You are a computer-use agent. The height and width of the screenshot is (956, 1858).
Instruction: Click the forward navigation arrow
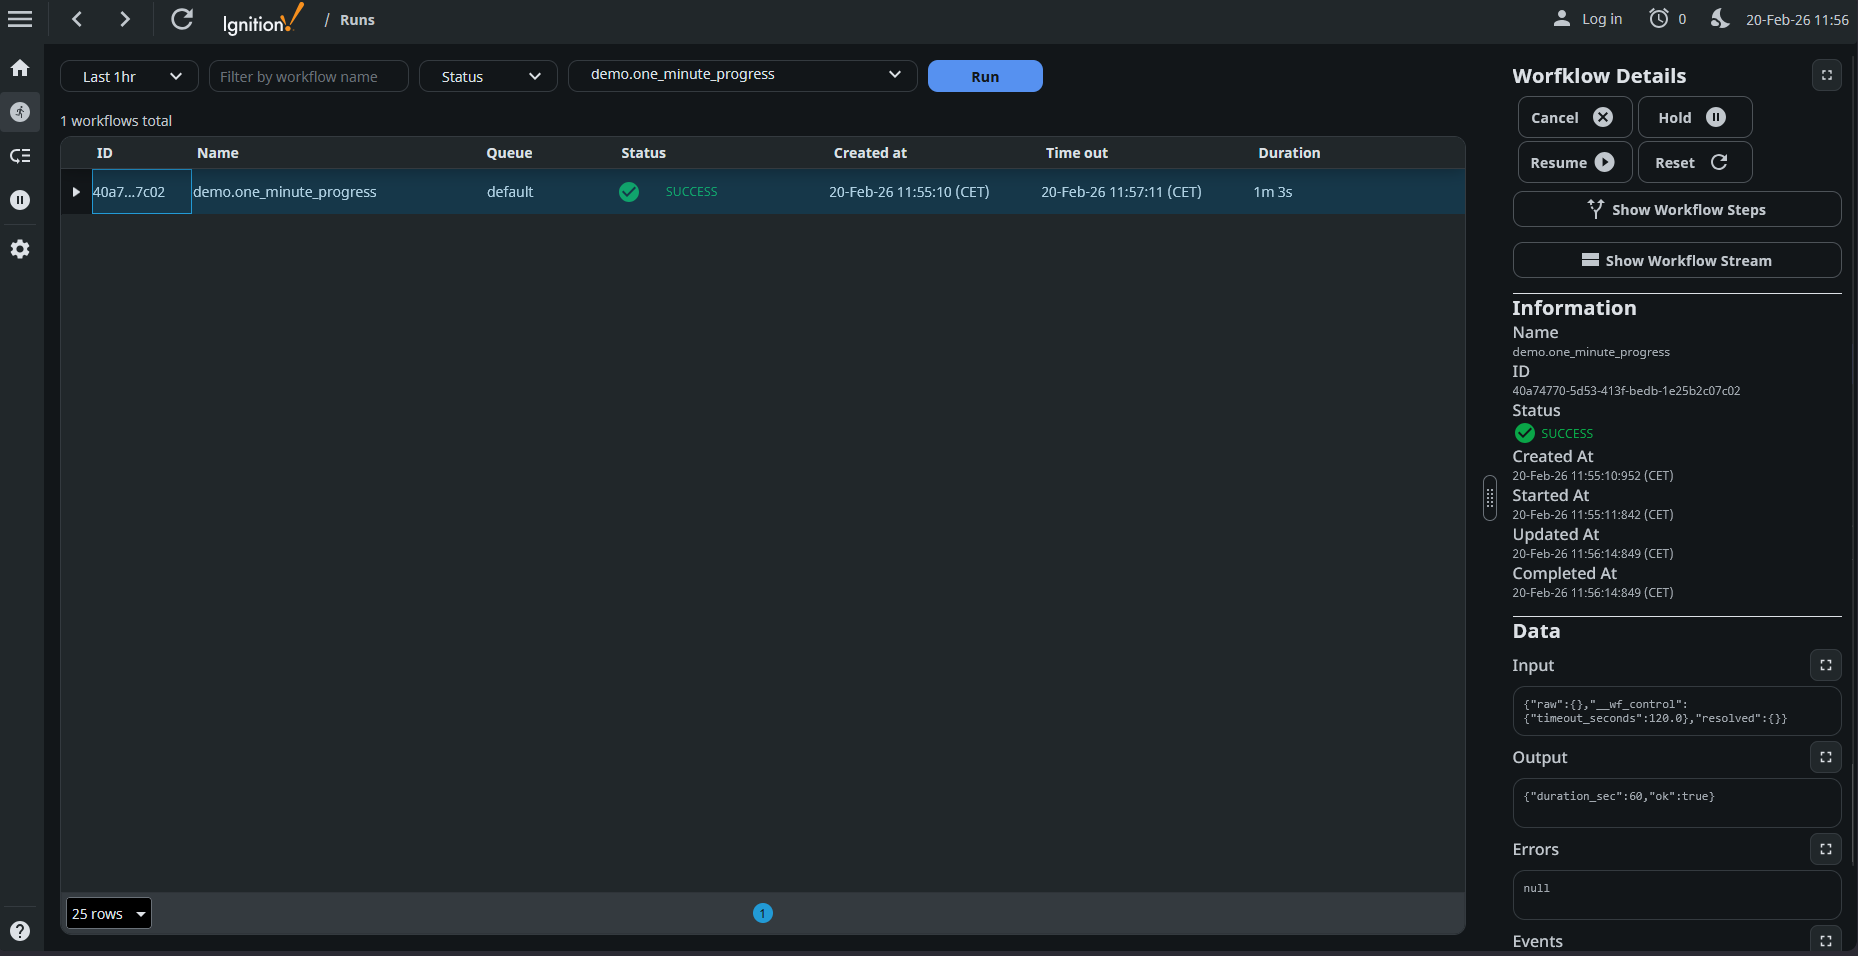pos(124,19)
